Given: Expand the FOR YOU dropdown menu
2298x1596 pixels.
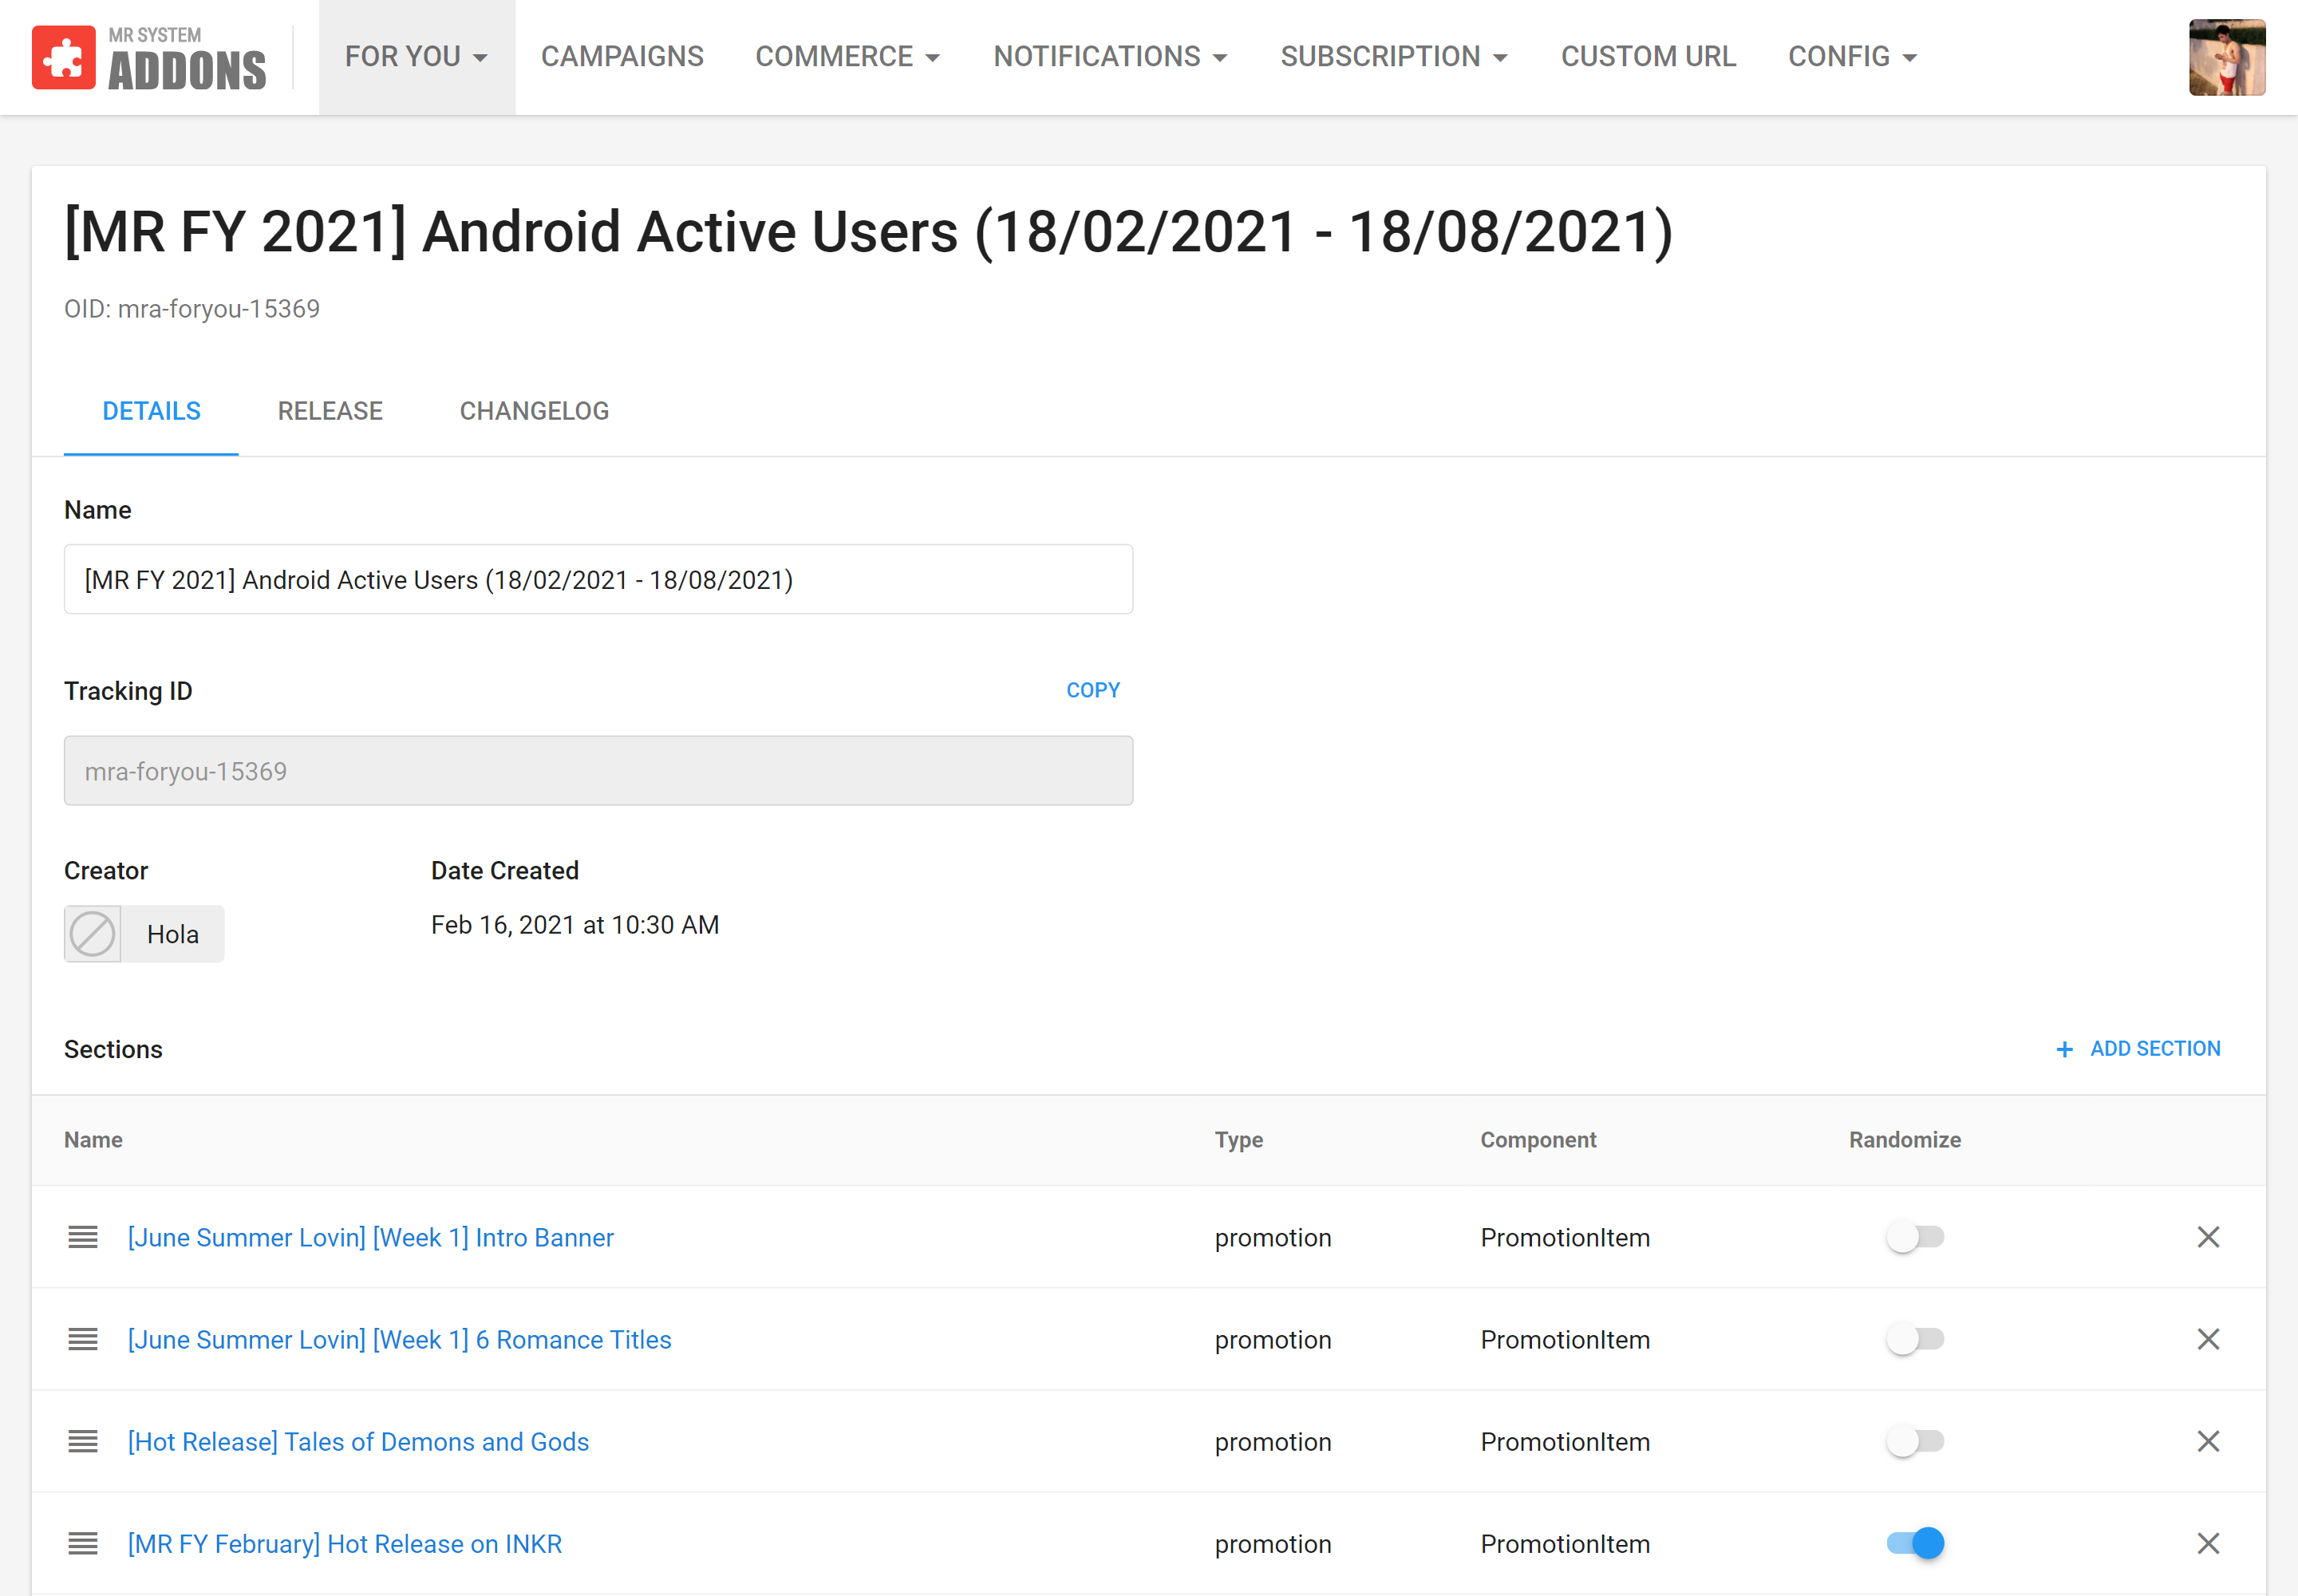Looking at the screenshot, I should 417,57.
